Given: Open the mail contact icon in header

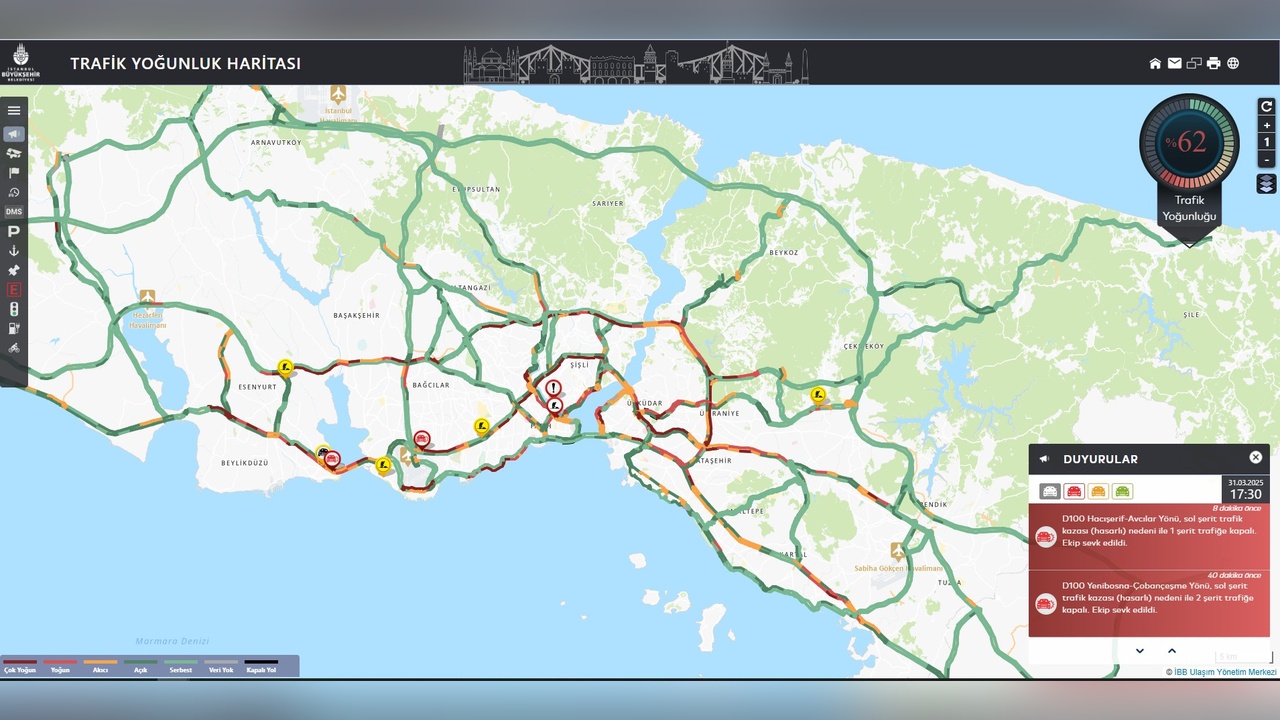Looking at the screenshot, I should coord(1174,63).
